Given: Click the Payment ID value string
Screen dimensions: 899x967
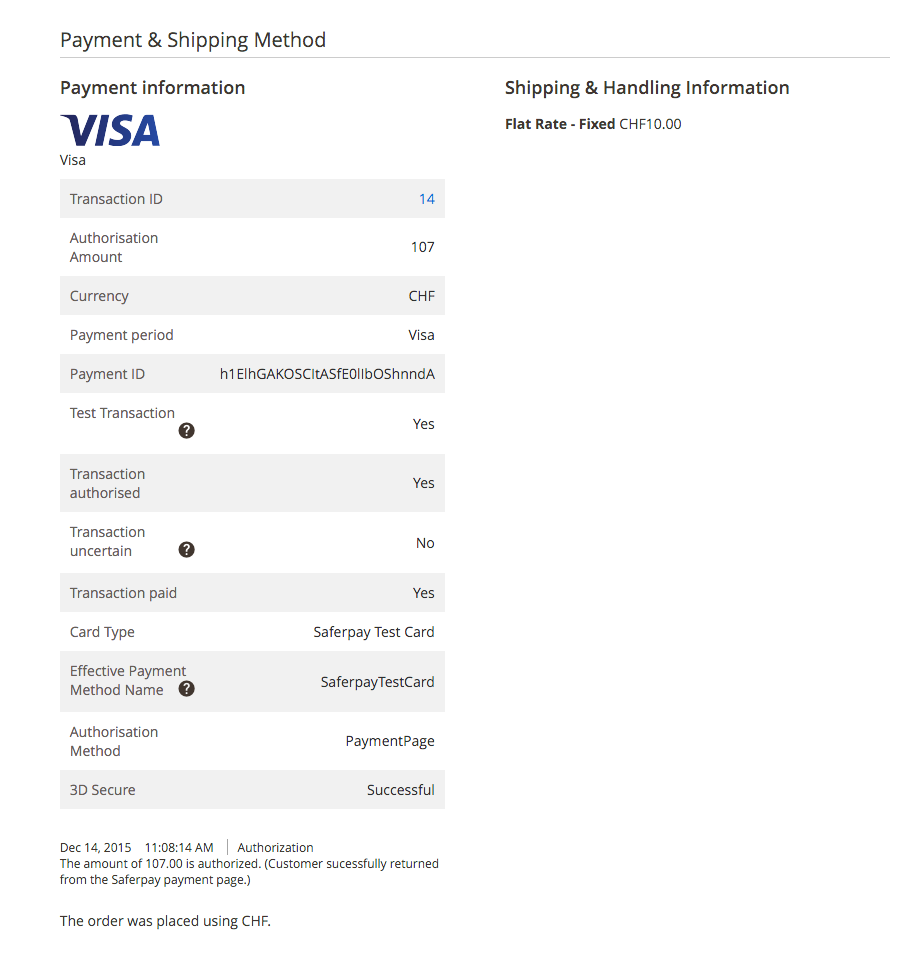Looking at the screenshot, I should tap(327, 374).
